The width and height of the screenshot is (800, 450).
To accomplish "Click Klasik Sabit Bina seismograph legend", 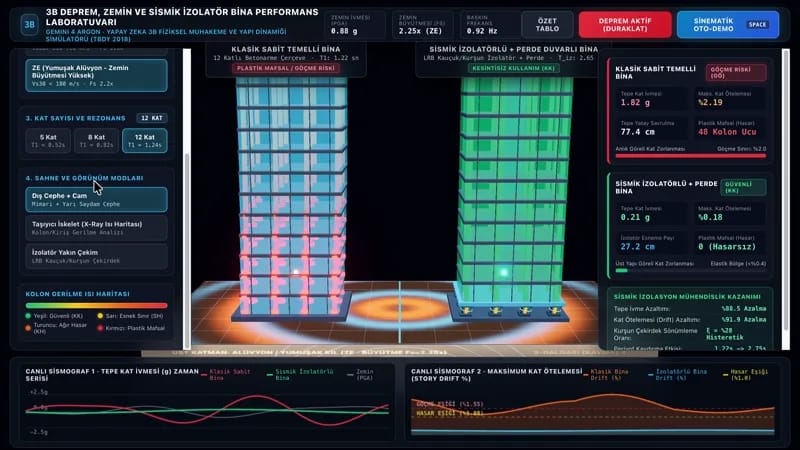I will 227,375.
